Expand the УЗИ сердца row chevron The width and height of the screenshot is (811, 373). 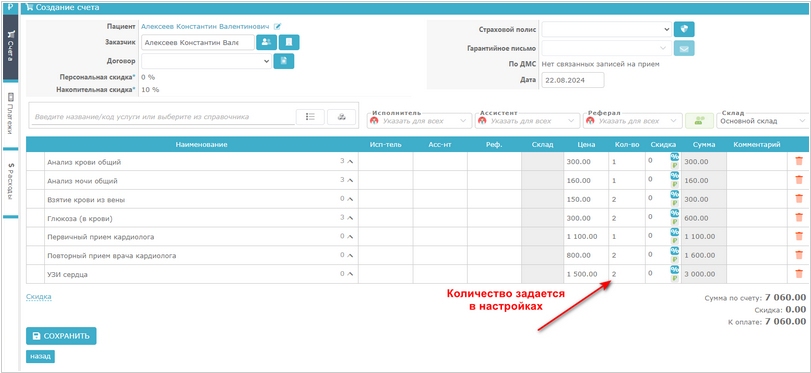click(350, 274)
